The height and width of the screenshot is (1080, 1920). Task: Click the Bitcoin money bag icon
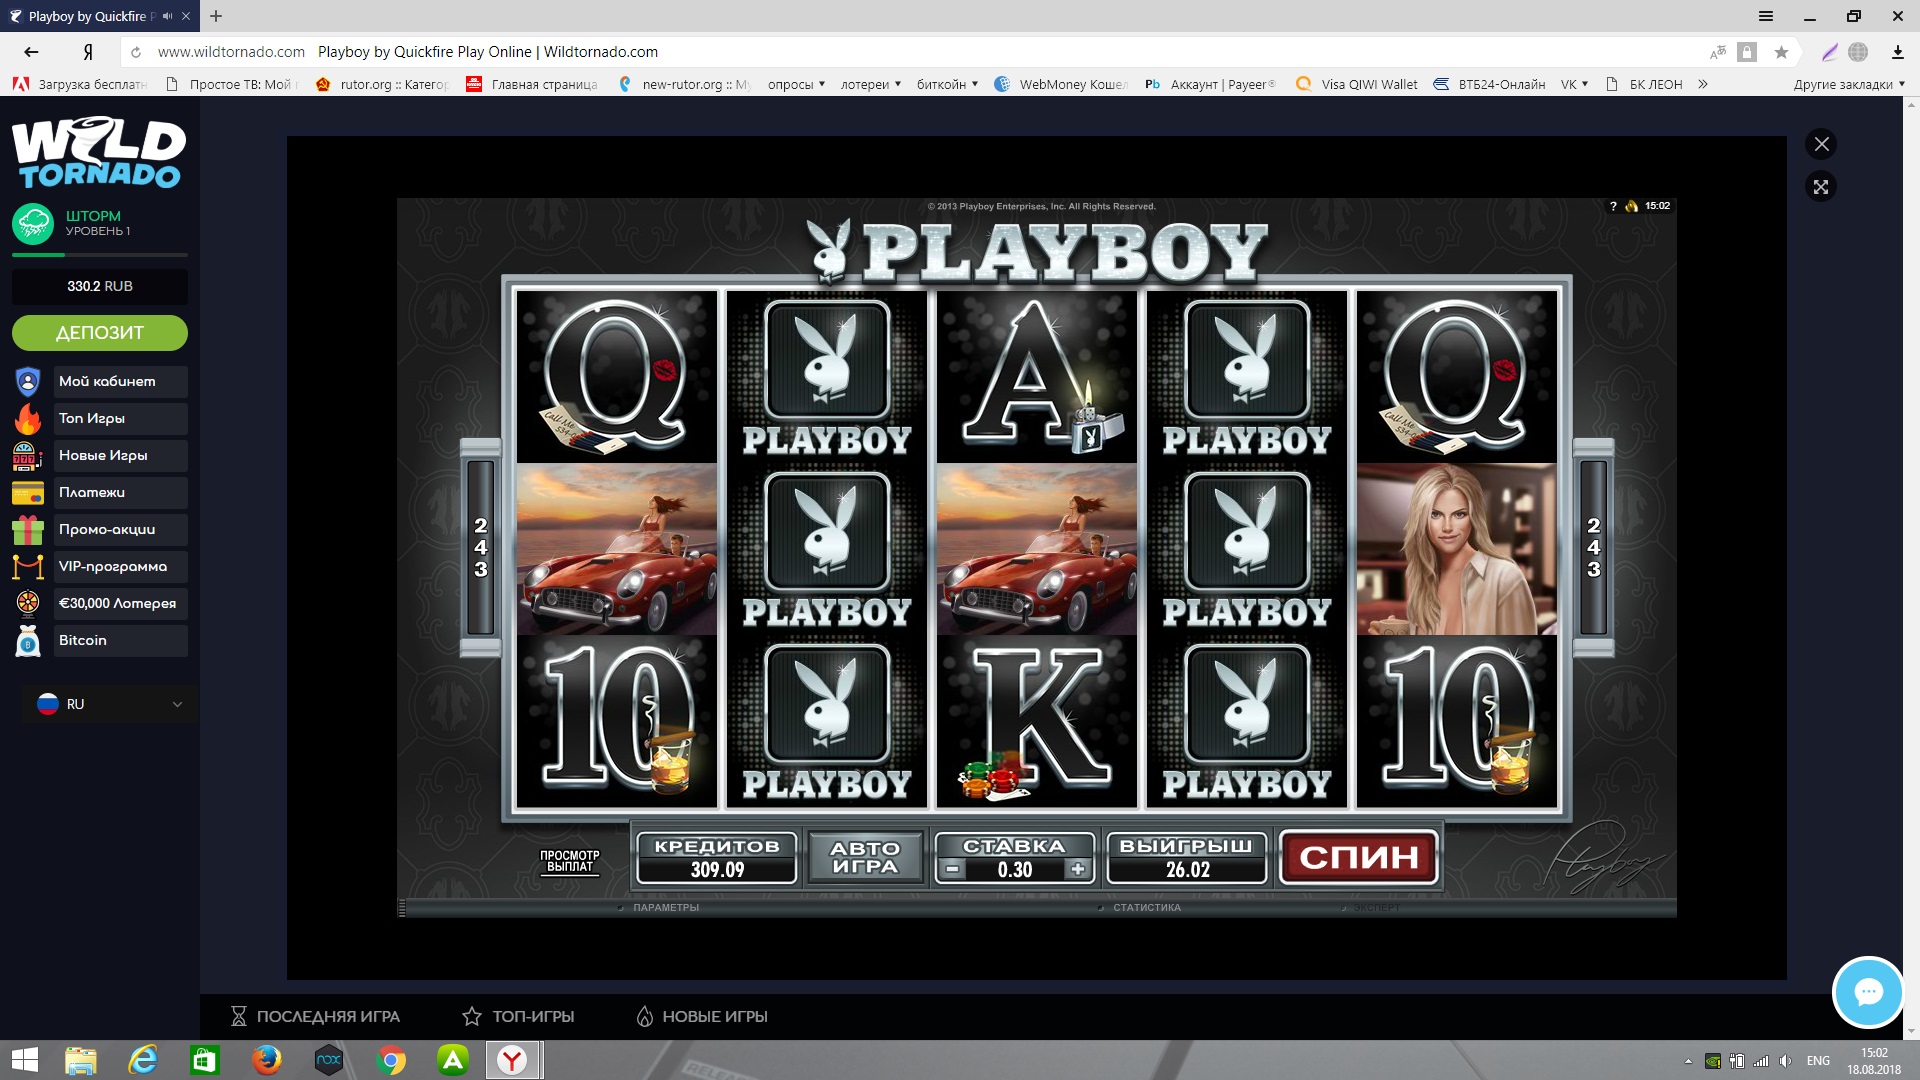[x=28, y=641]
